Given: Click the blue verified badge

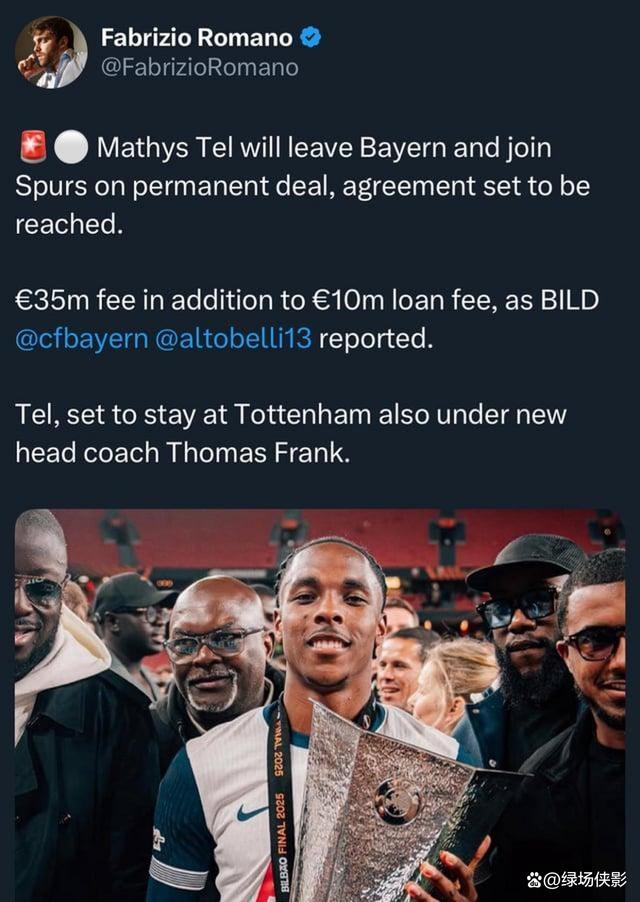Looking at the screenshot, I should tap(311, 37).
